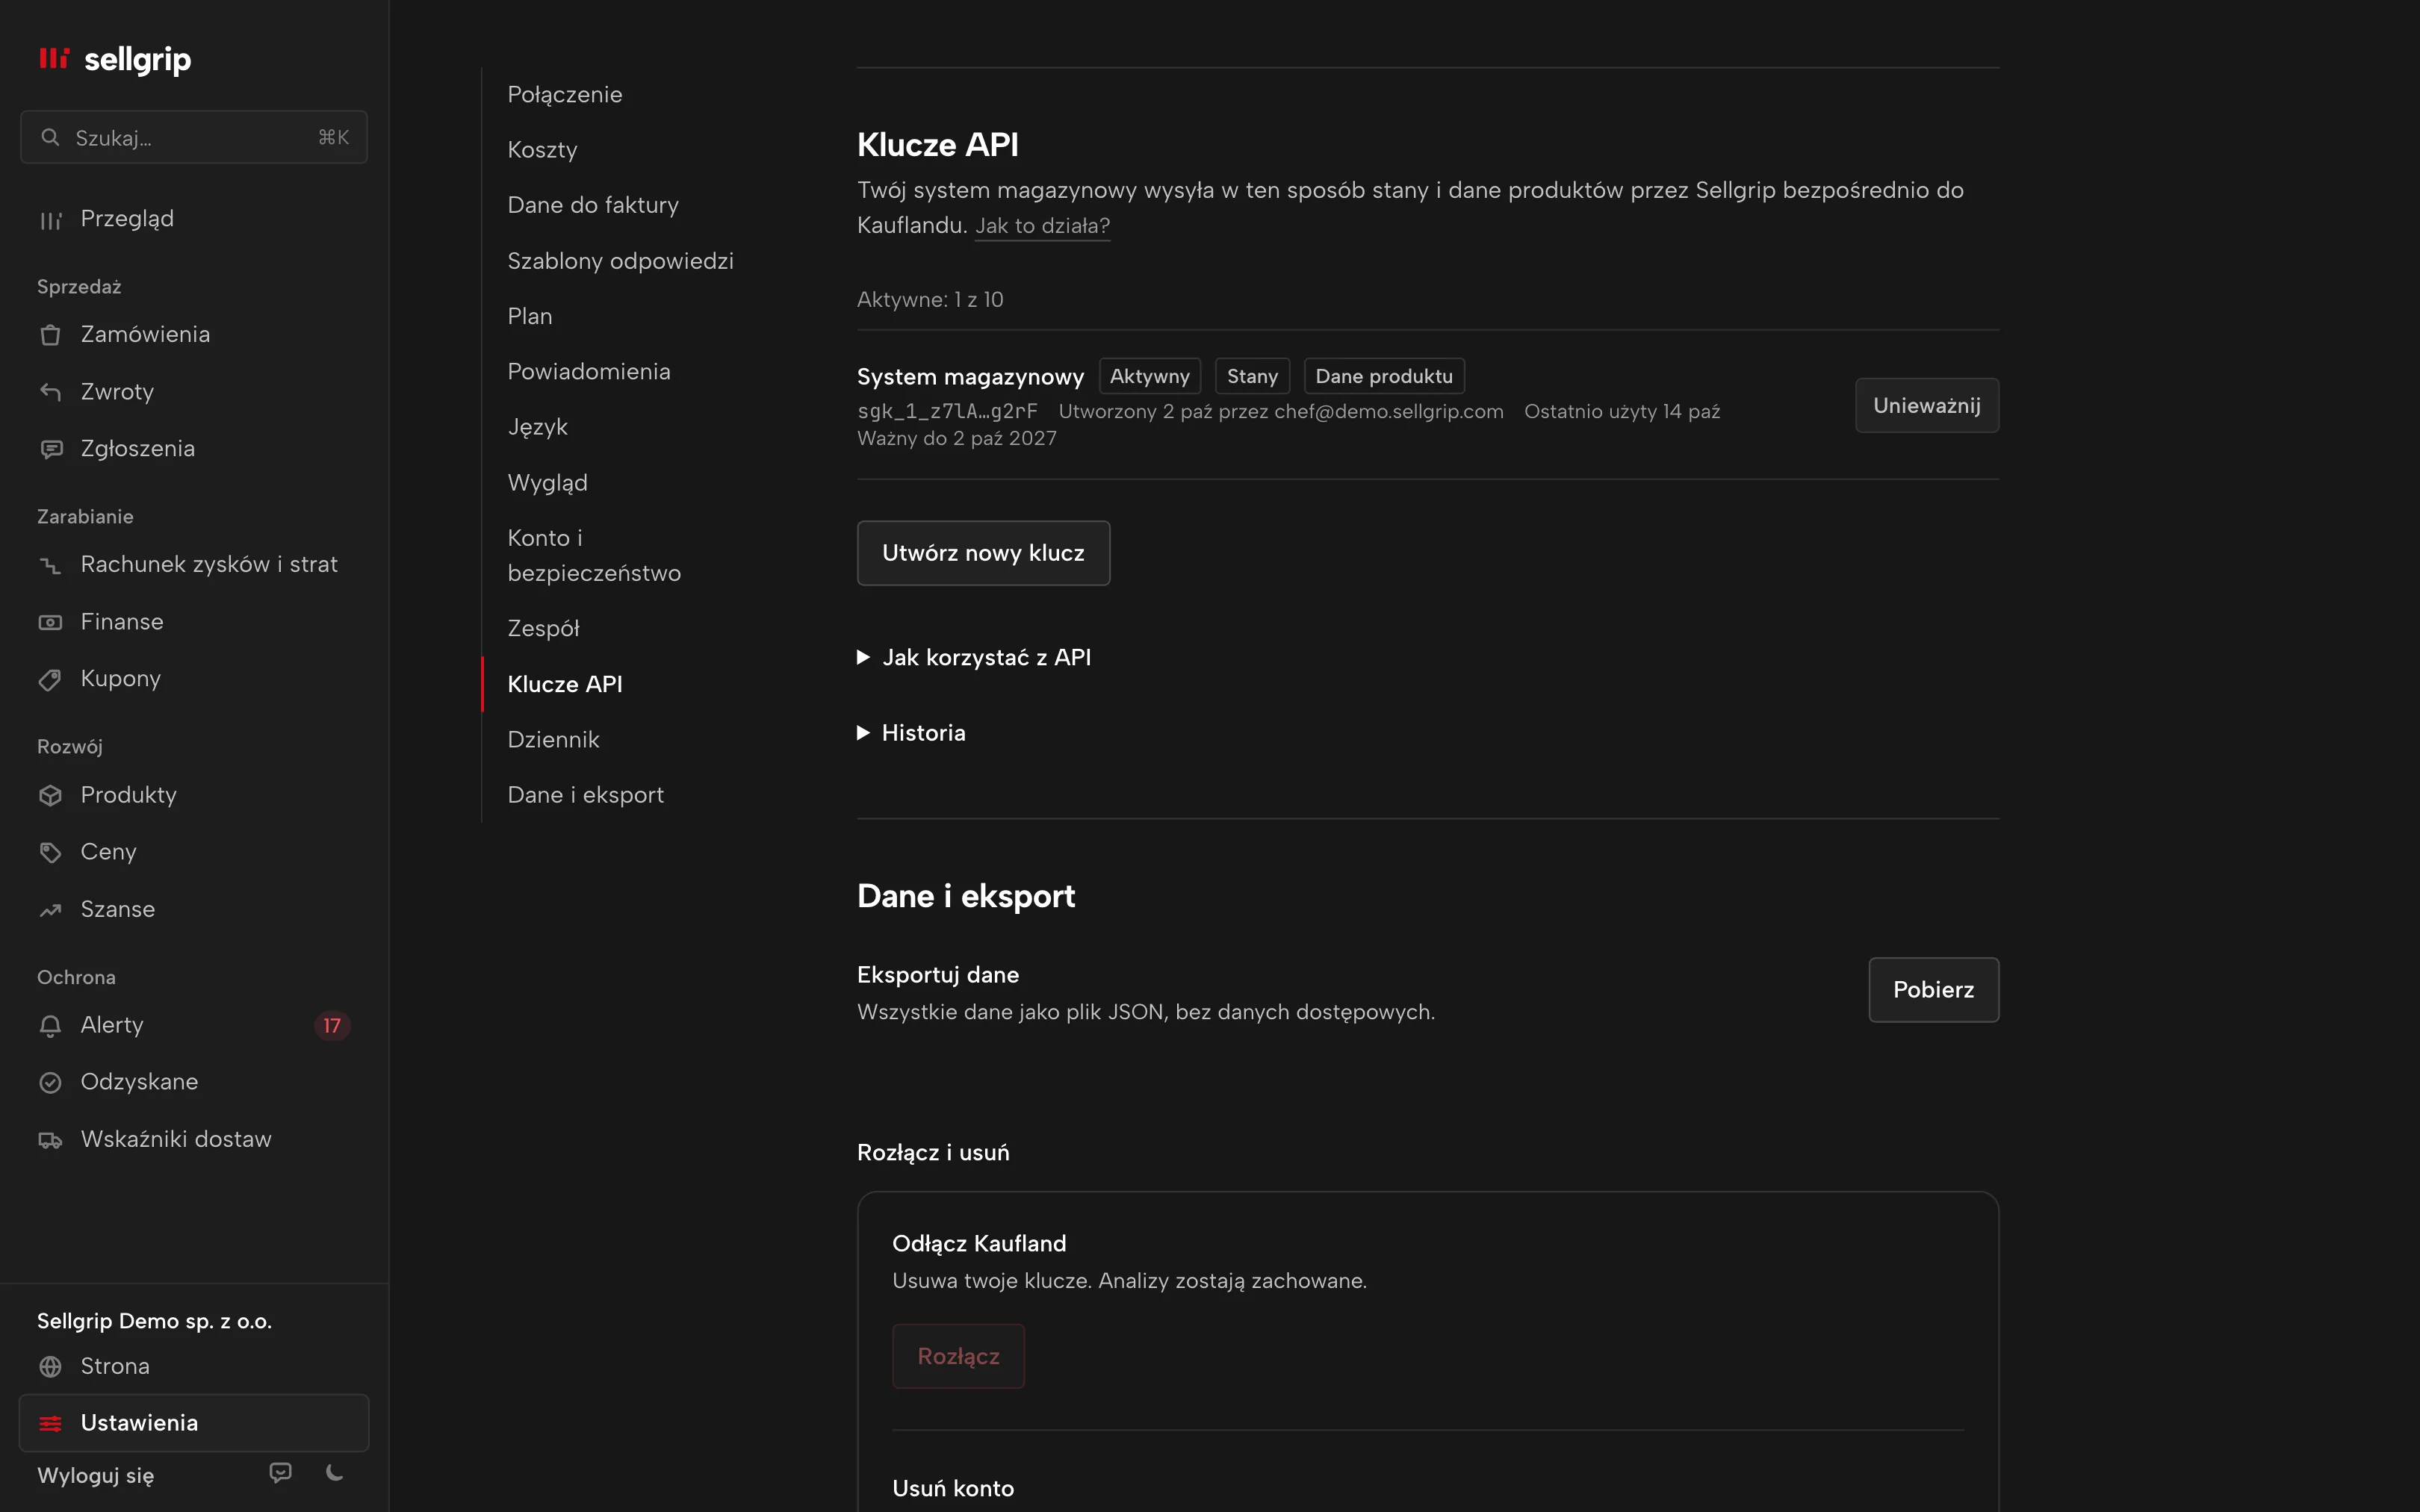Click the Ustawienia sliders icon

click(x=50, y=1423)
